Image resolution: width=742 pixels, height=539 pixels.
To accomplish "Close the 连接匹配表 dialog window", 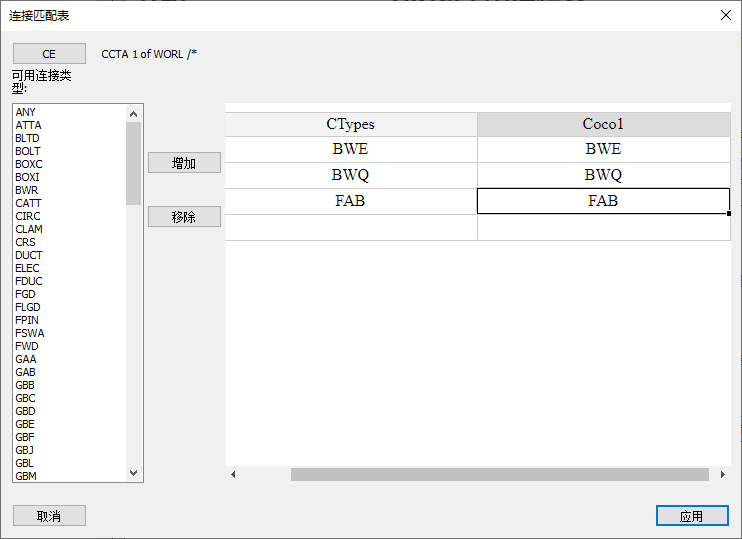I will [x=725, y=15].
